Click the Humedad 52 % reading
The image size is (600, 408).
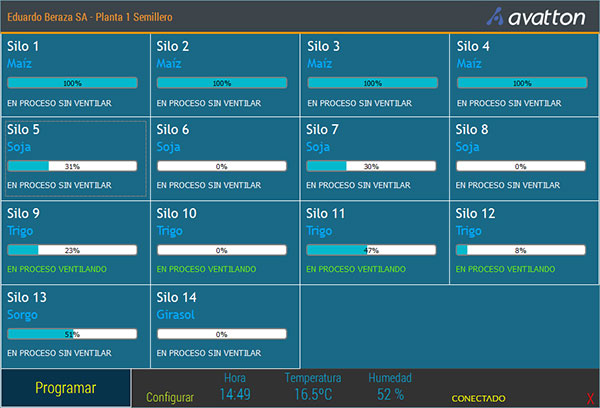(390, 395)
